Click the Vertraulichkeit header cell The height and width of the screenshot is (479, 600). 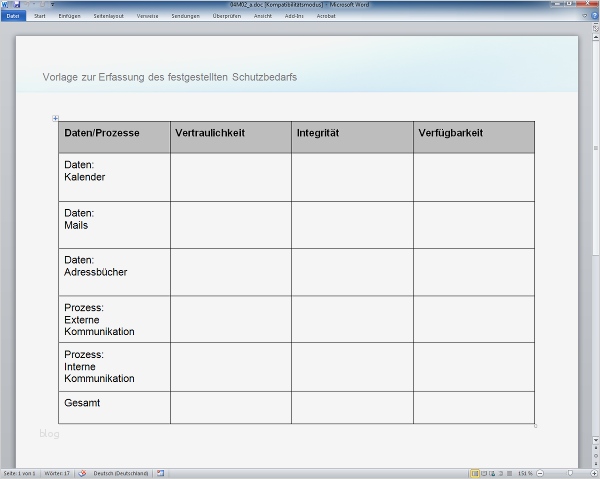point(231,137)
